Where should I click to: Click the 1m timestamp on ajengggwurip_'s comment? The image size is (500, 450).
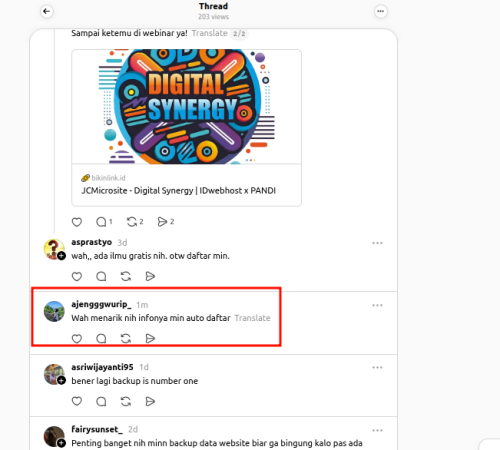point(142,305)
